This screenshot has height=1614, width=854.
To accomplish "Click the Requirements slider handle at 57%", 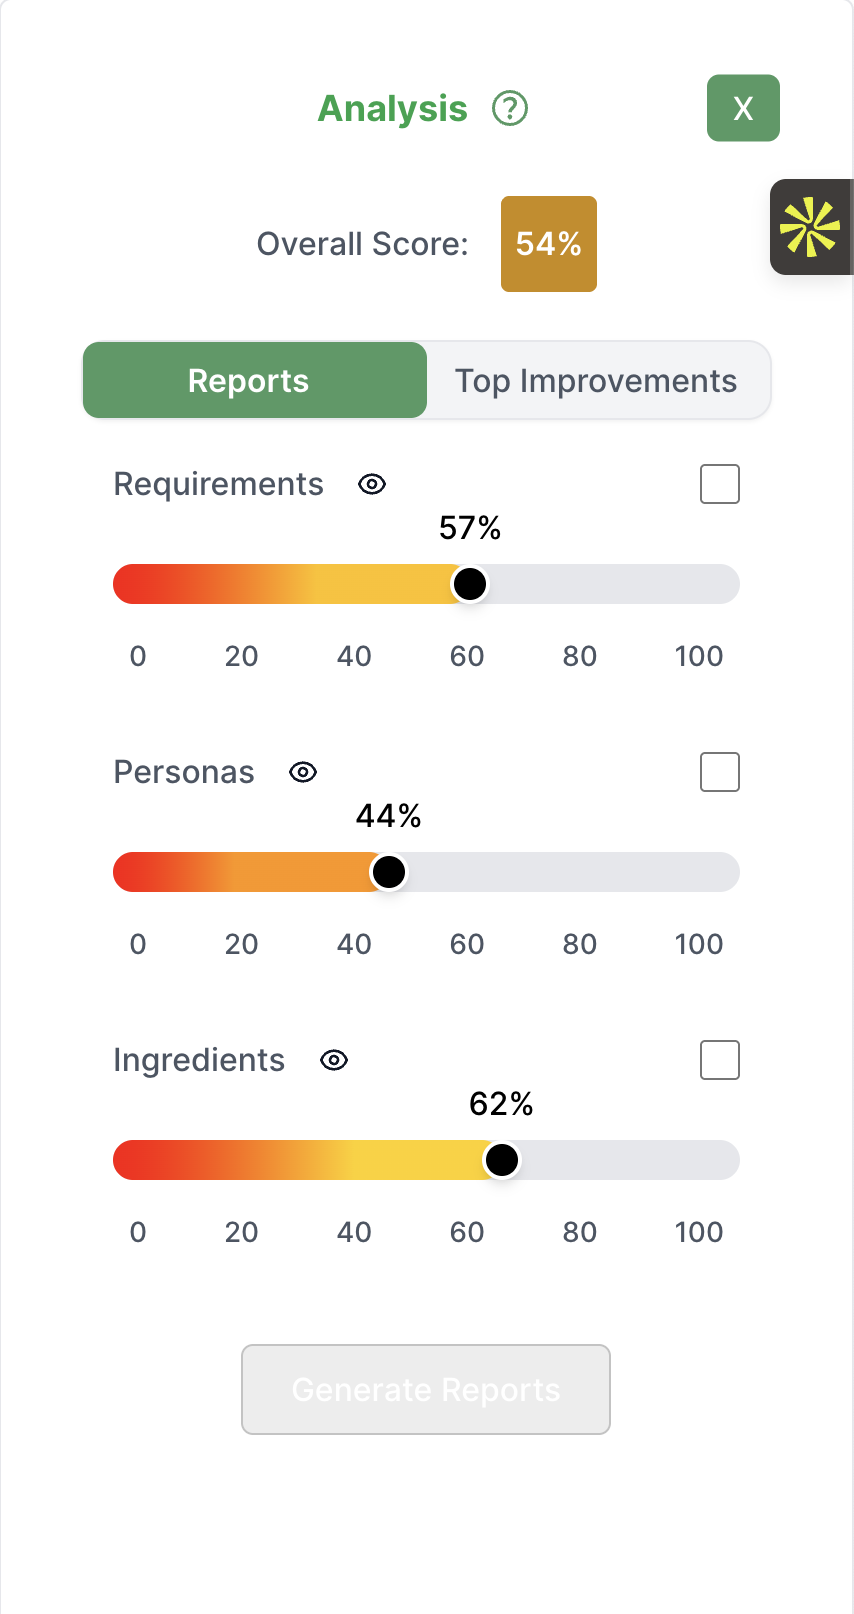I will click(x=470, y=584).
